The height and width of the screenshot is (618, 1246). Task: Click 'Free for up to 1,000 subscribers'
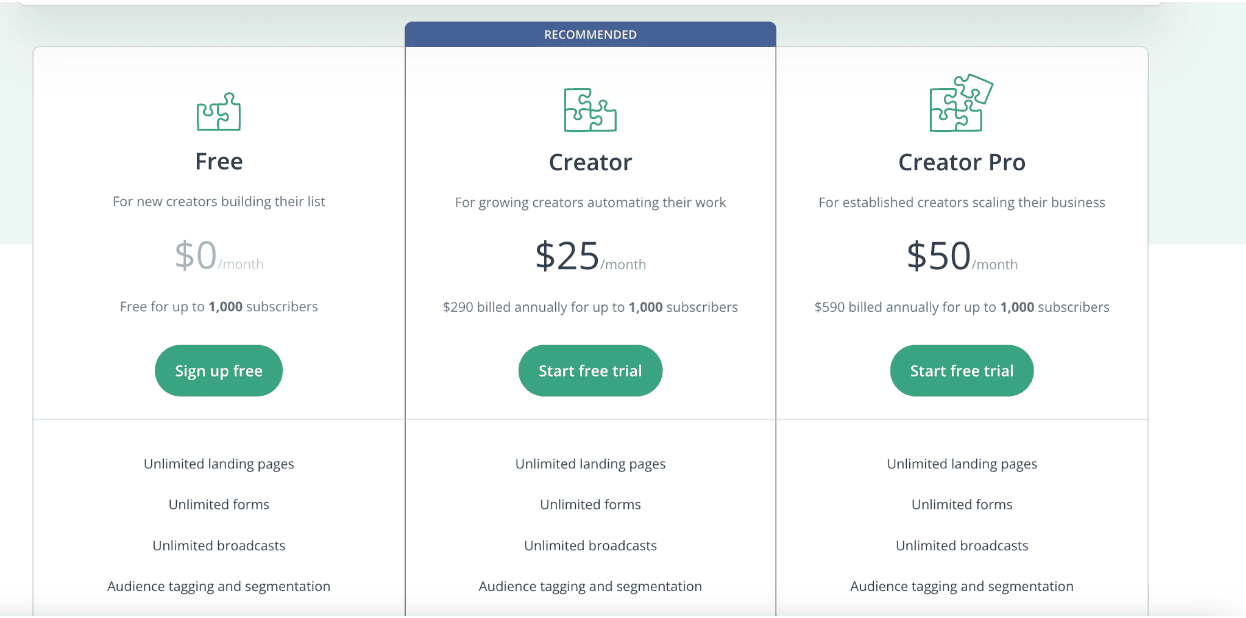[219, 306]
